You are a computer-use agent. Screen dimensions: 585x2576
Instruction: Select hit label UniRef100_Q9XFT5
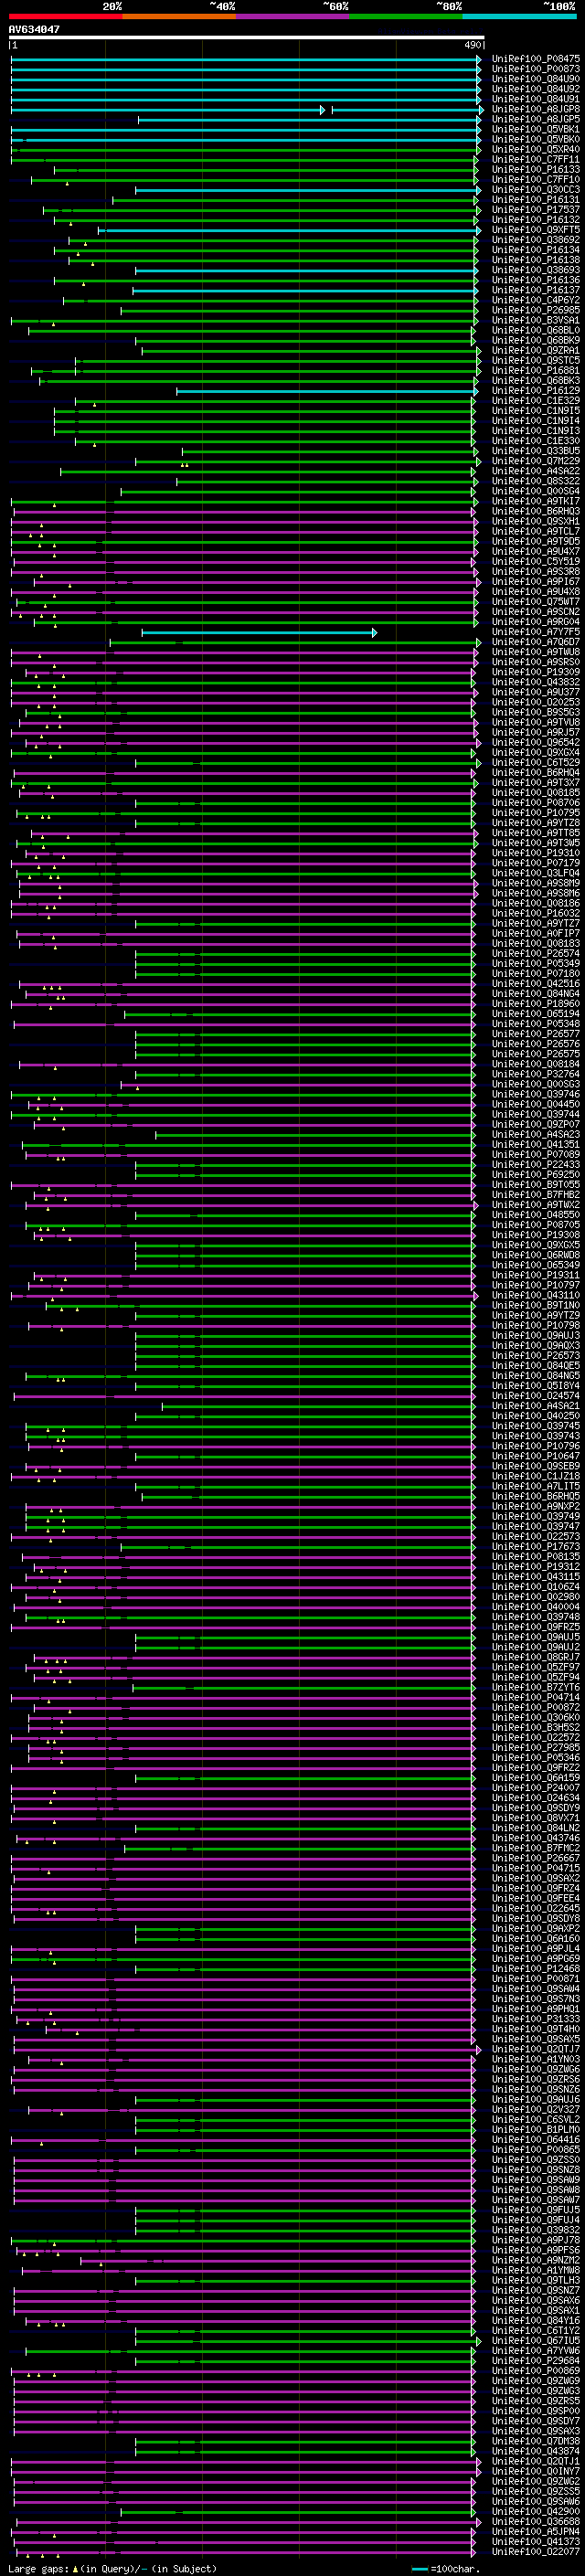[x=536, y=230]
